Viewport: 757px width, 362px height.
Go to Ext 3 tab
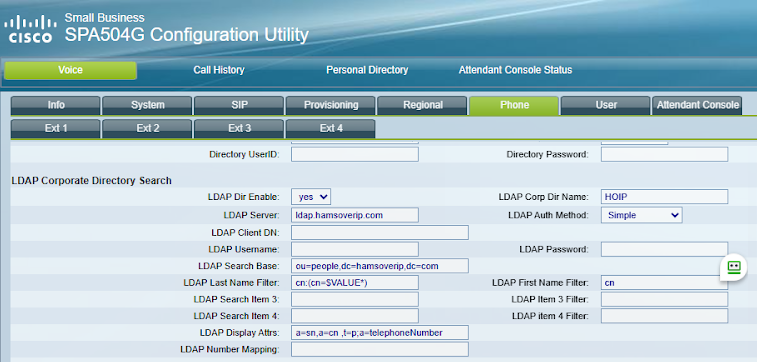(x=239, y=128)
